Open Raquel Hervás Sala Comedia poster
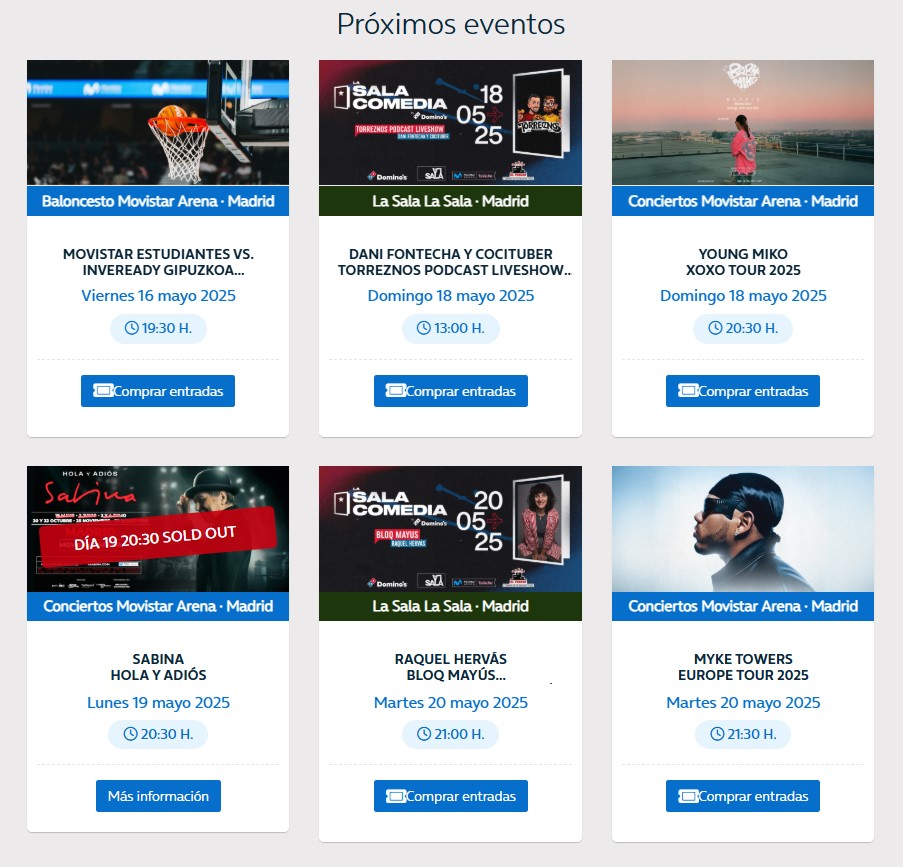 point(450,529)
